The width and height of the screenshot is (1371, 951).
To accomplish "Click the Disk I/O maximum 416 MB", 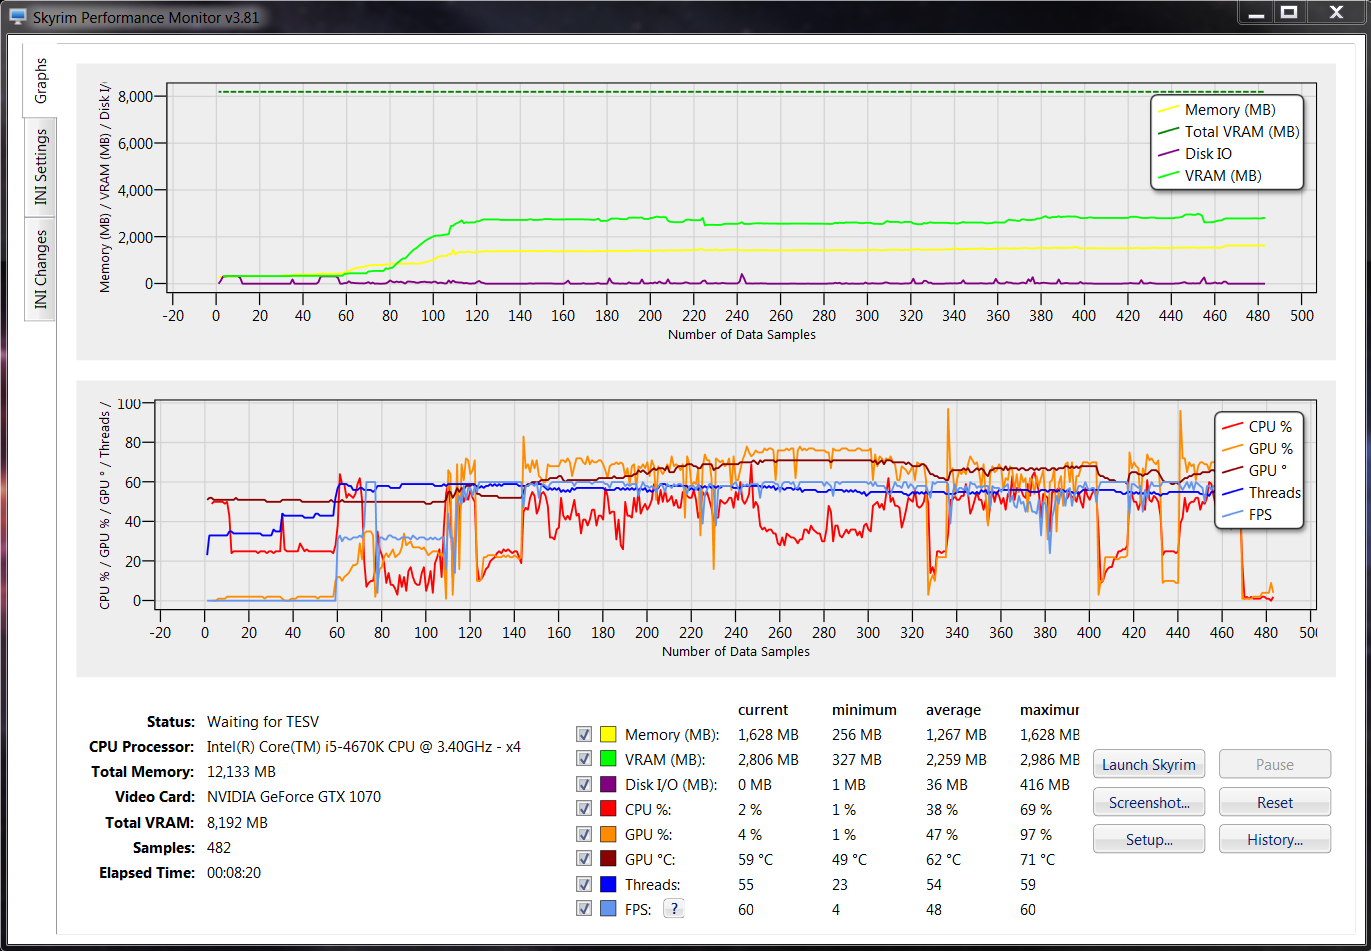I will (1045, 785).
